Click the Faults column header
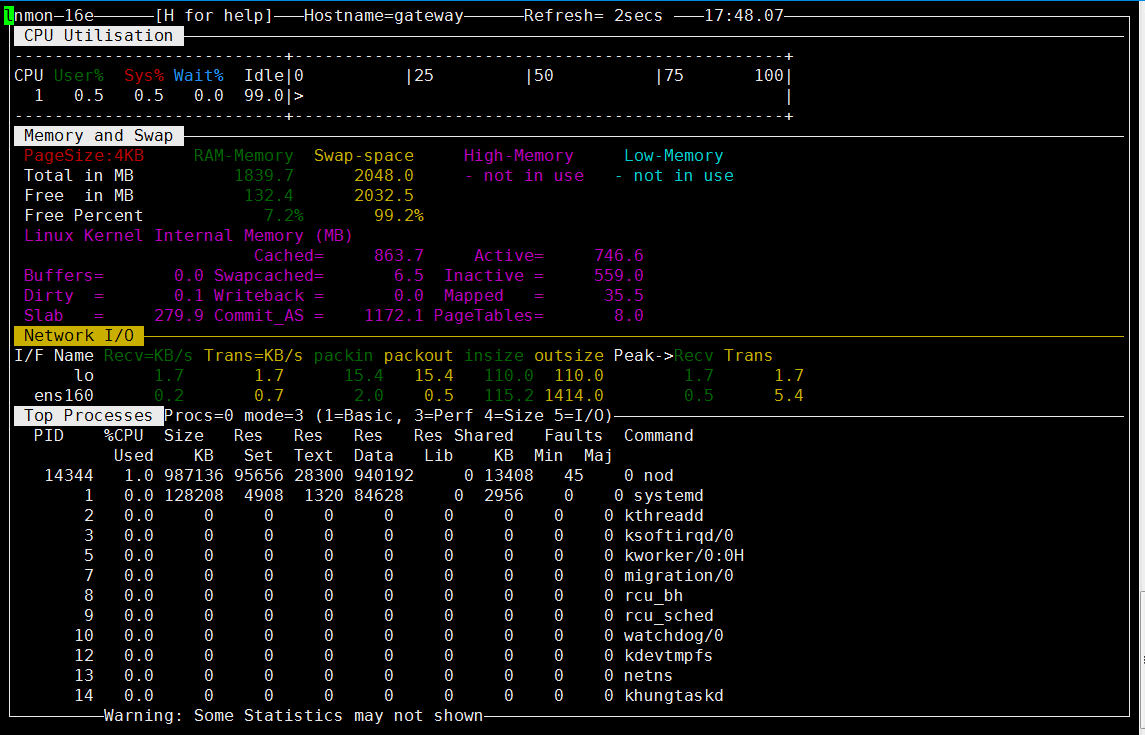1145x735 pixels. (574, 436)
